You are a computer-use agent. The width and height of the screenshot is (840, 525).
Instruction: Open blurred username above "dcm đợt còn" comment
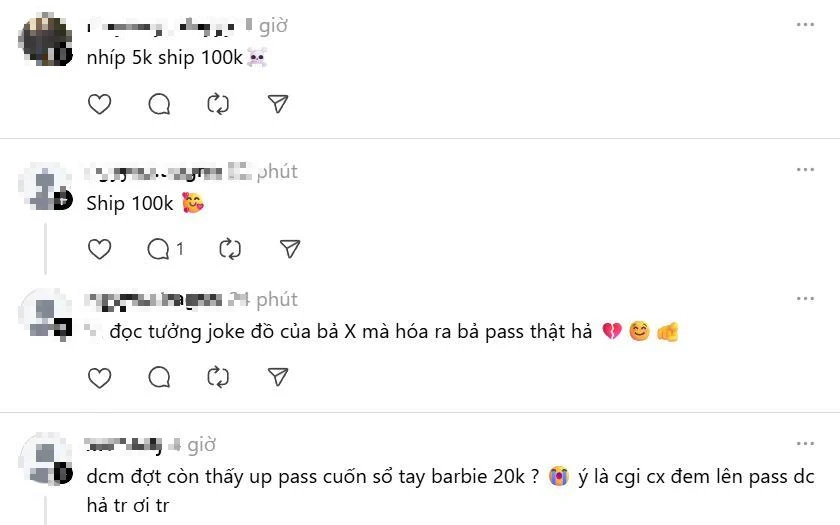tap(123, 445)
